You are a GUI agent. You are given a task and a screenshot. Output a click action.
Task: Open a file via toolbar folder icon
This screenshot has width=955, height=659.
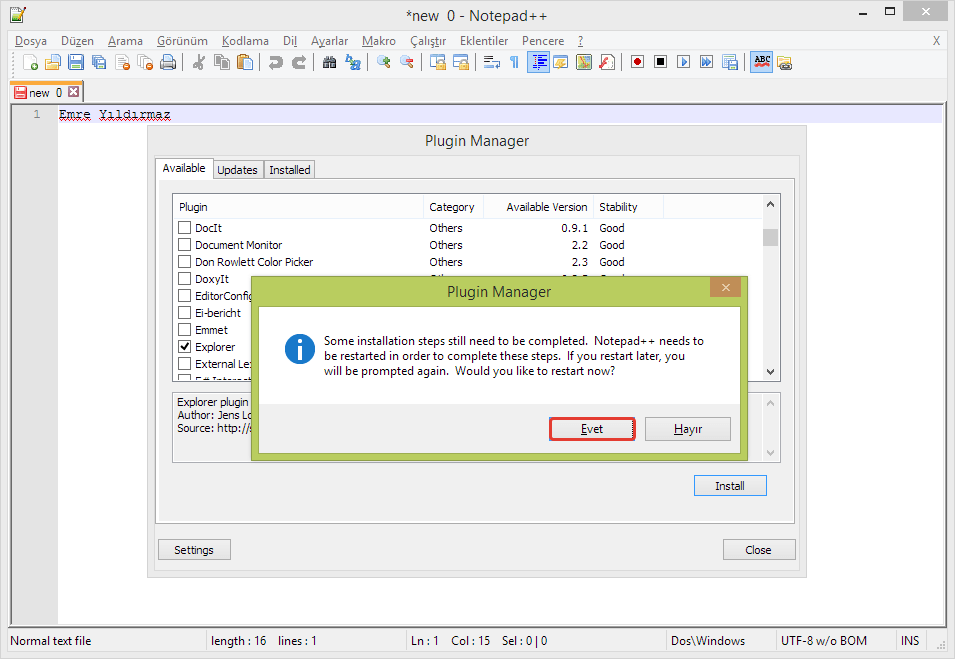coord(53,62)
